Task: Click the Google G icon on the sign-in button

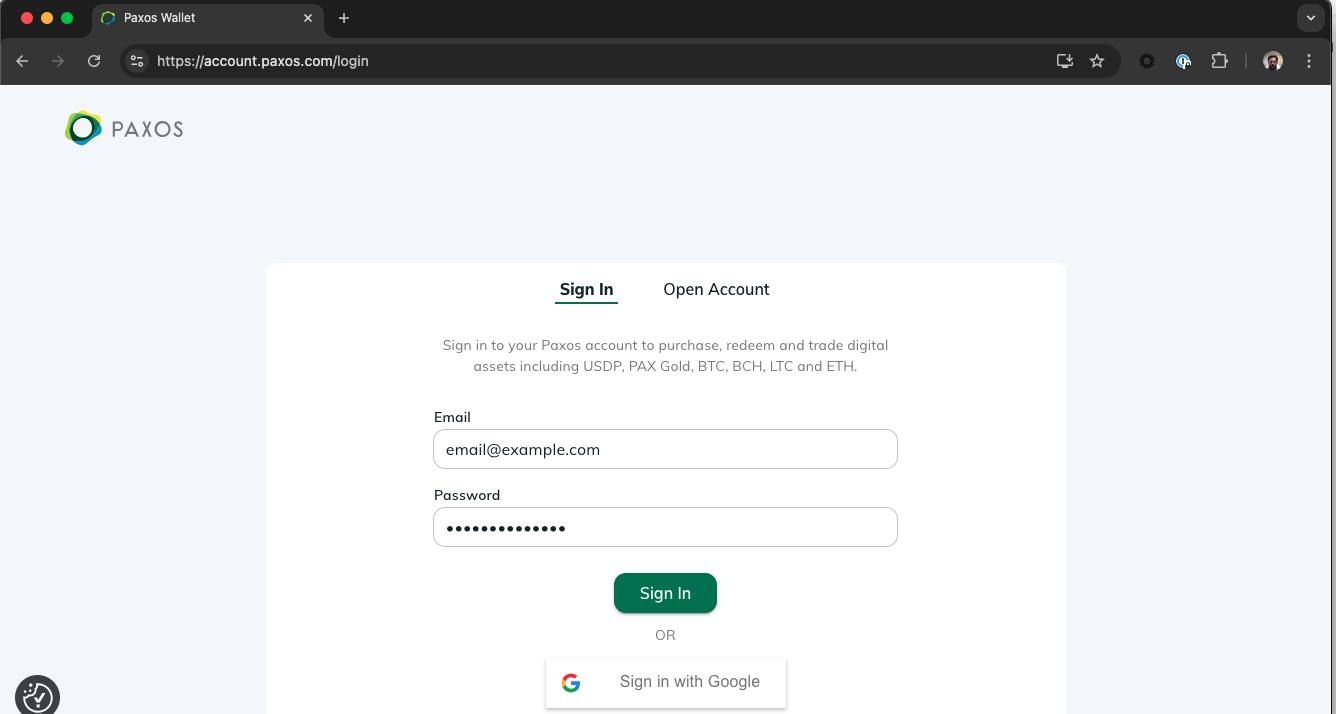Action: click(x=570, y=682)
